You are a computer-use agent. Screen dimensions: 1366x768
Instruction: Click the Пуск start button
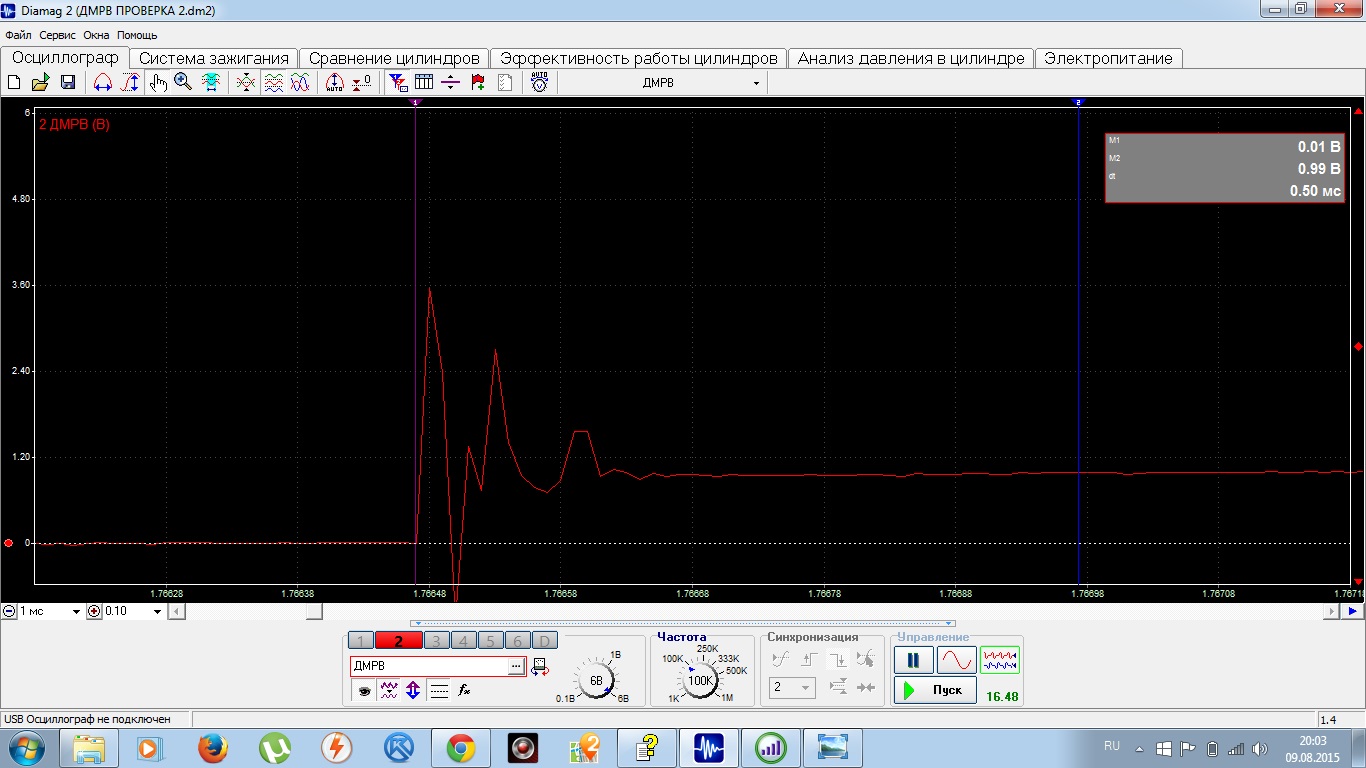coord(935,690)
